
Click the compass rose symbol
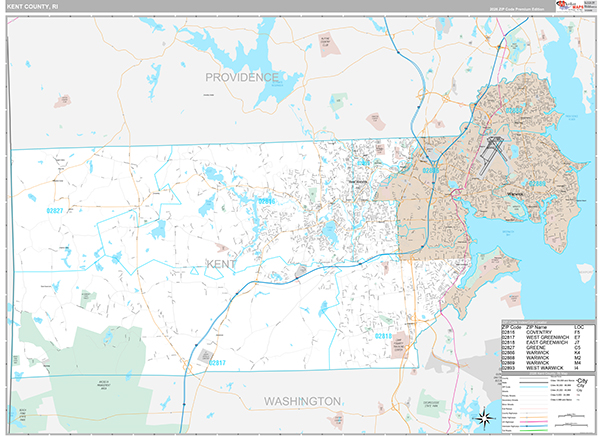pyautogui.click(x=484, y=418)
